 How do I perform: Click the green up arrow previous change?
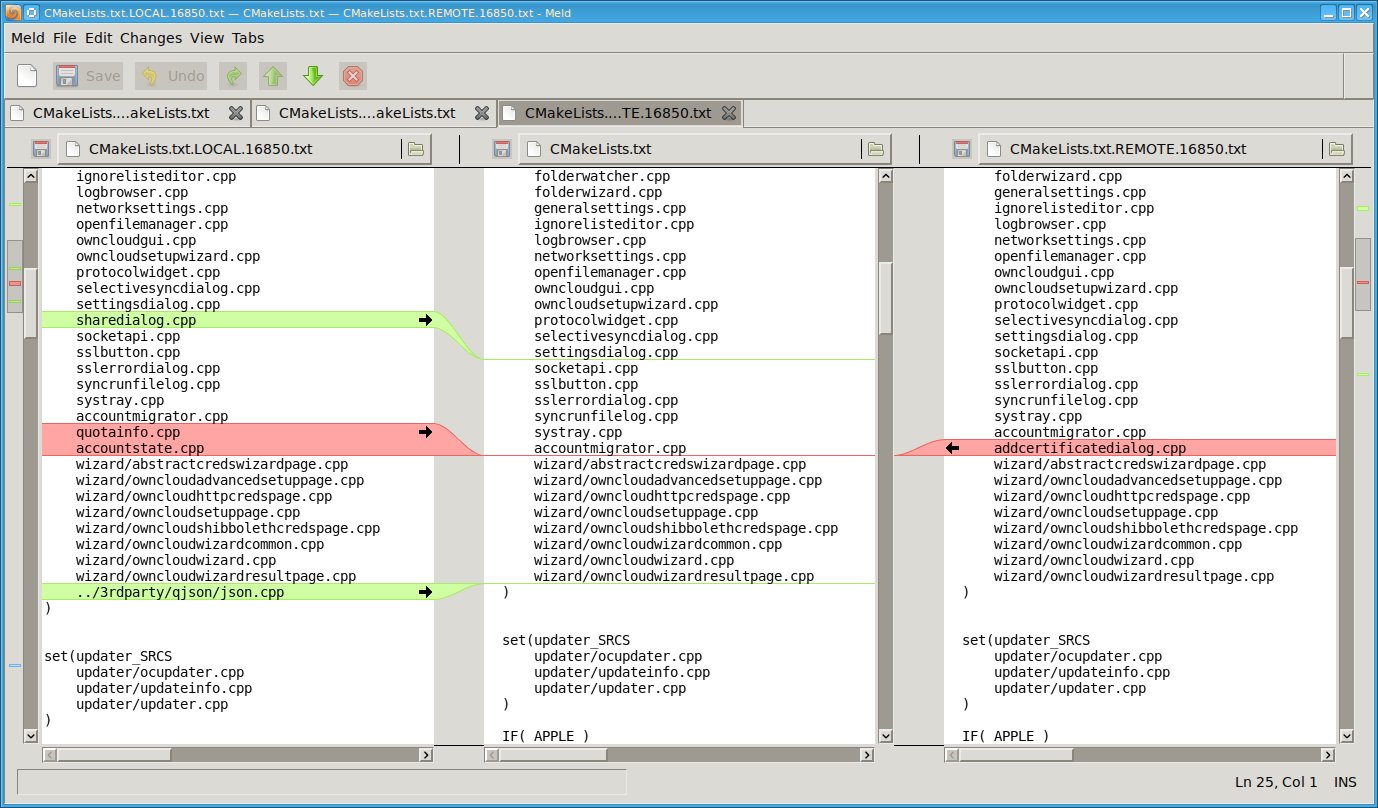[x=272, y=76]
